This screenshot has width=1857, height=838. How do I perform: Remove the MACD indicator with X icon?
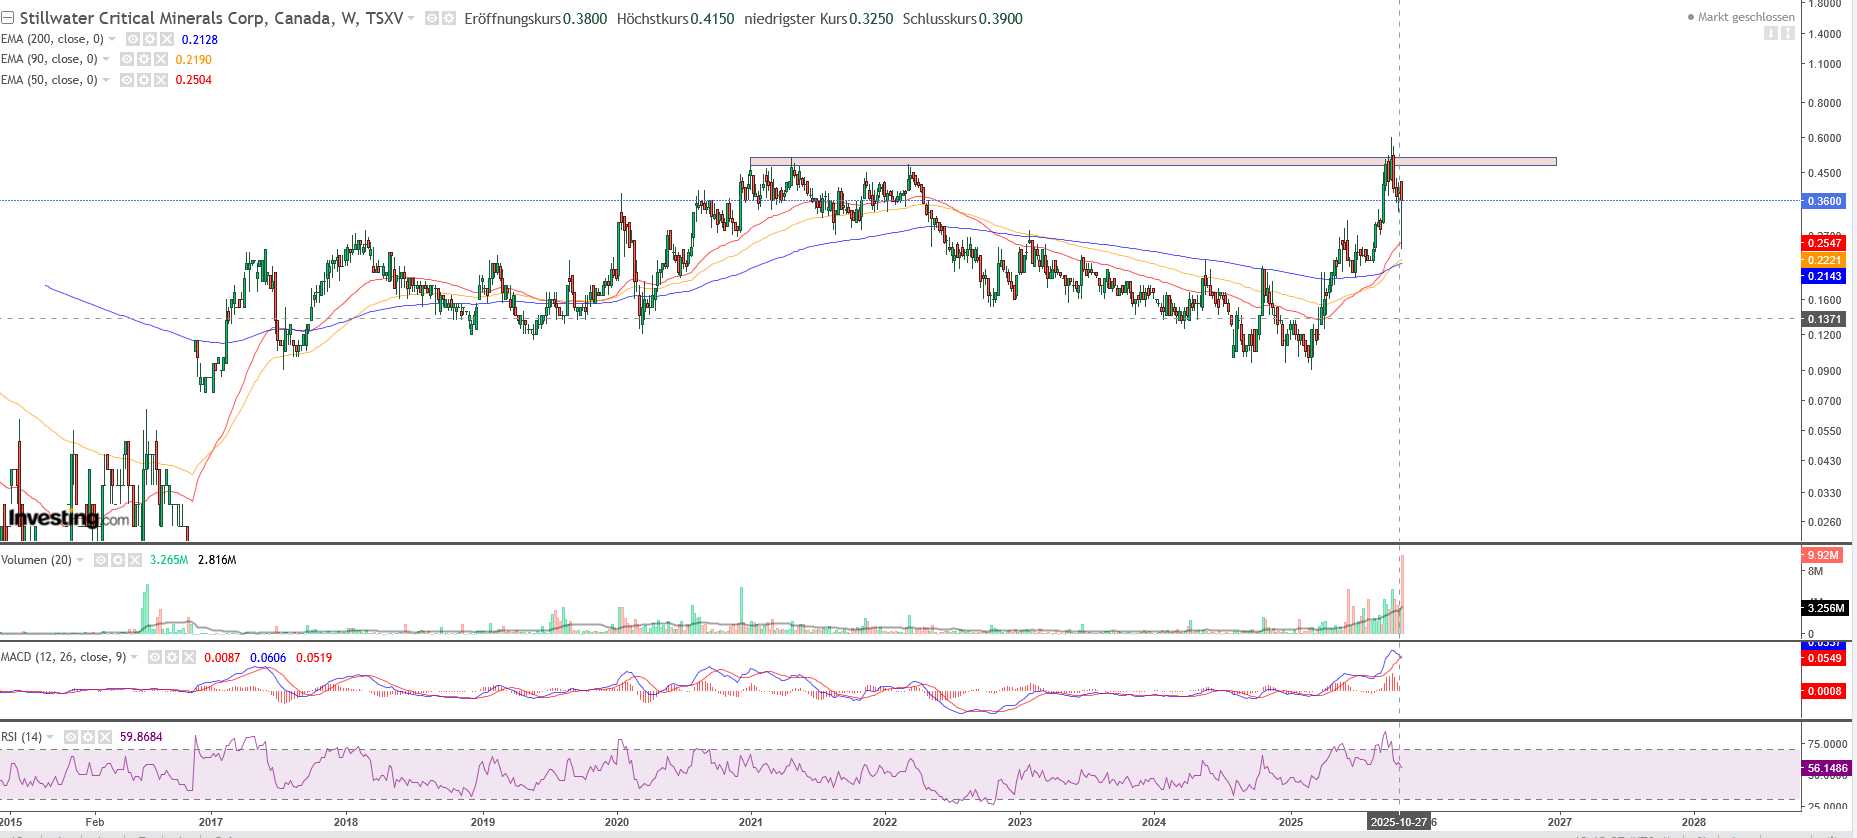[x=188, y=657]
